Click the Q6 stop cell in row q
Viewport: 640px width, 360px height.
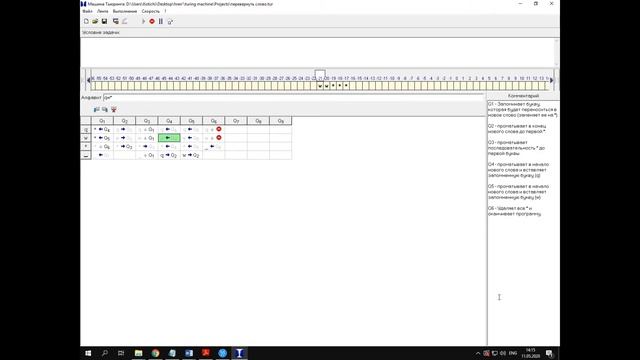tap(213, 129)
